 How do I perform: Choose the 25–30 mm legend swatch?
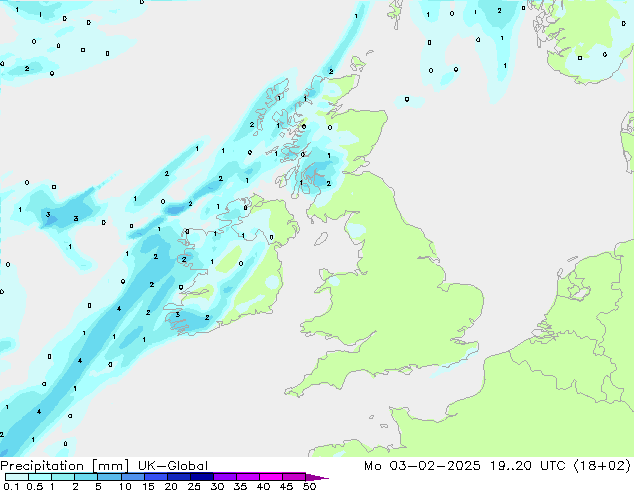202,477
